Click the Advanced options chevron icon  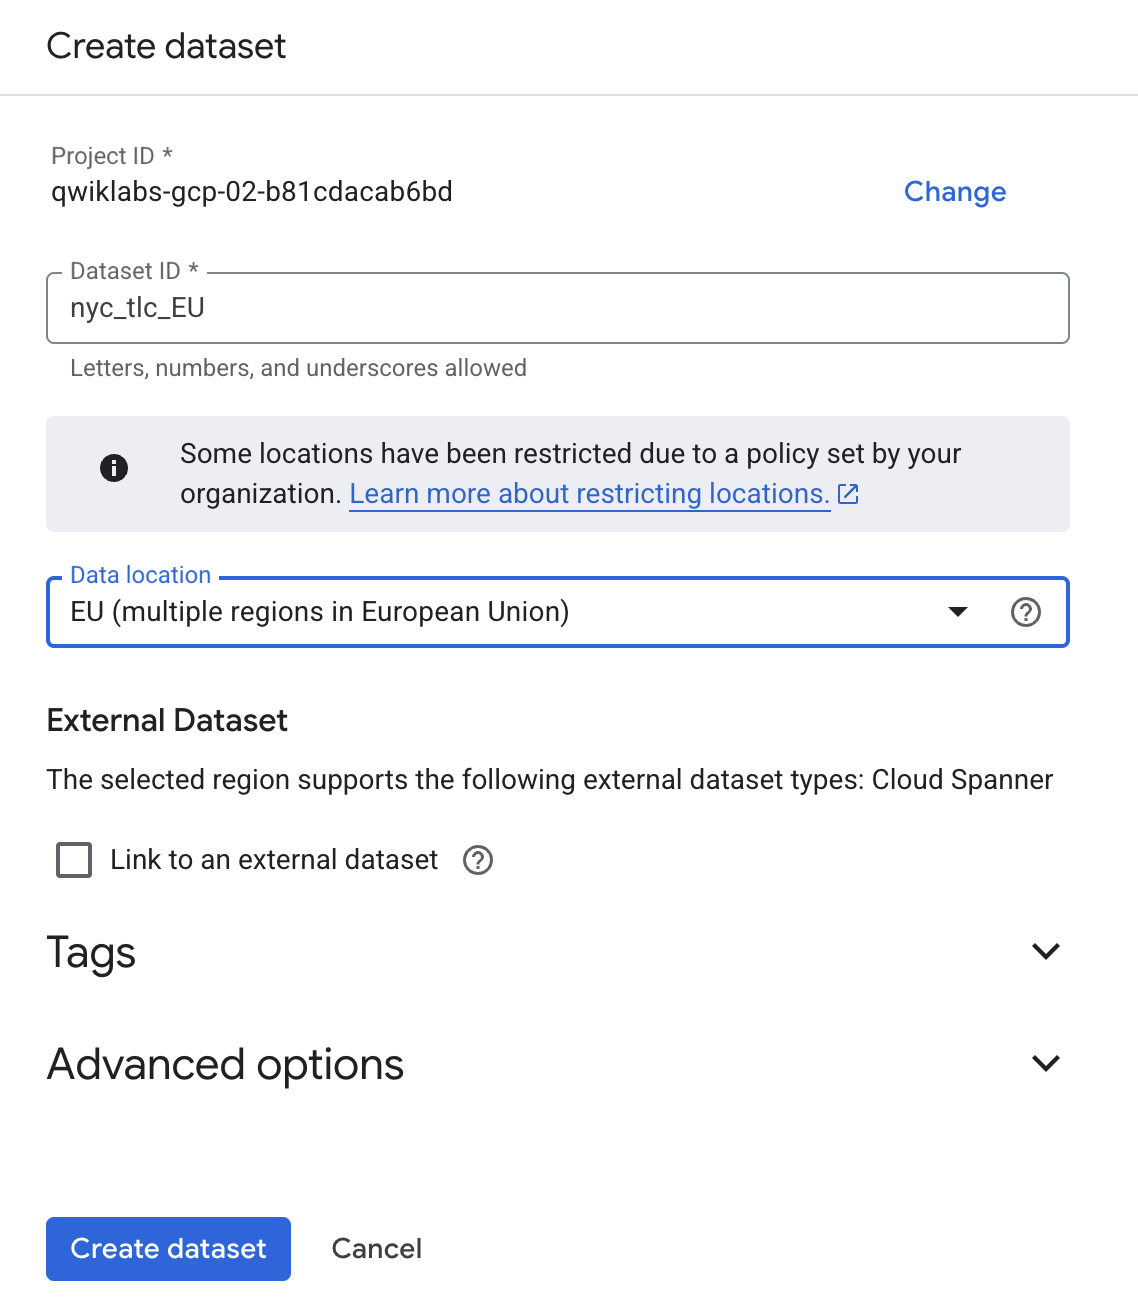[1046, 1063]
